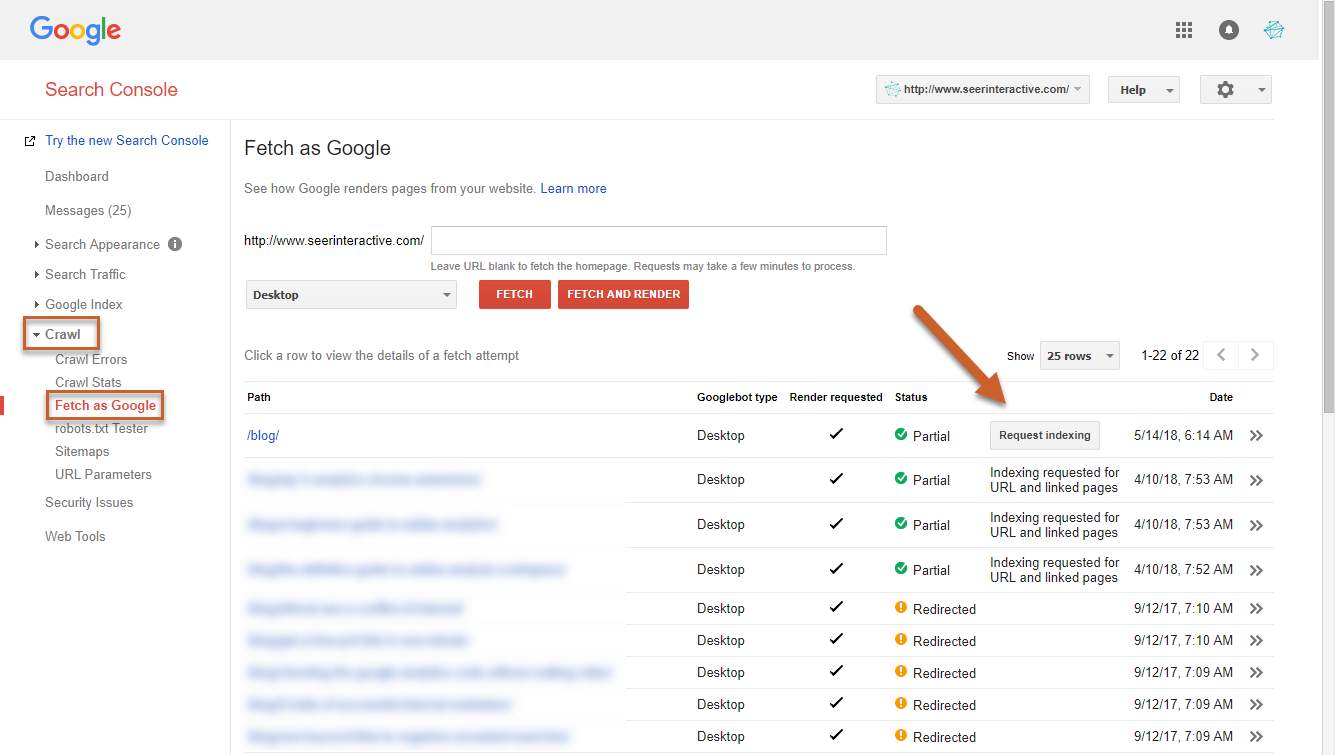
Task: Open the Google apps grid icon
Action: [1184, 30]
